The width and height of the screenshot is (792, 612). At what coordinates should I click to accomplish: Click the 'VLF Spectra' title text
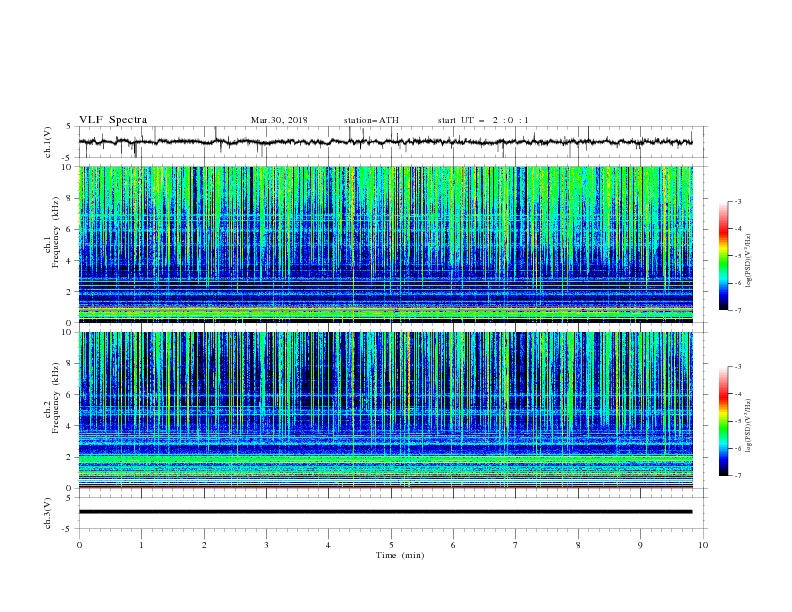point(113,120)
